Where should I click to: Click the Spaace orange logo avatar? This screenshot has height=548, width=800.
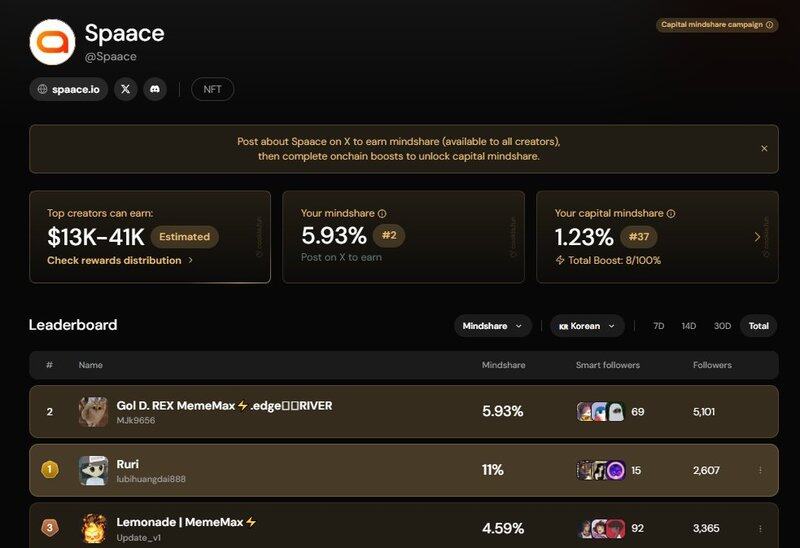pos(52,42)
